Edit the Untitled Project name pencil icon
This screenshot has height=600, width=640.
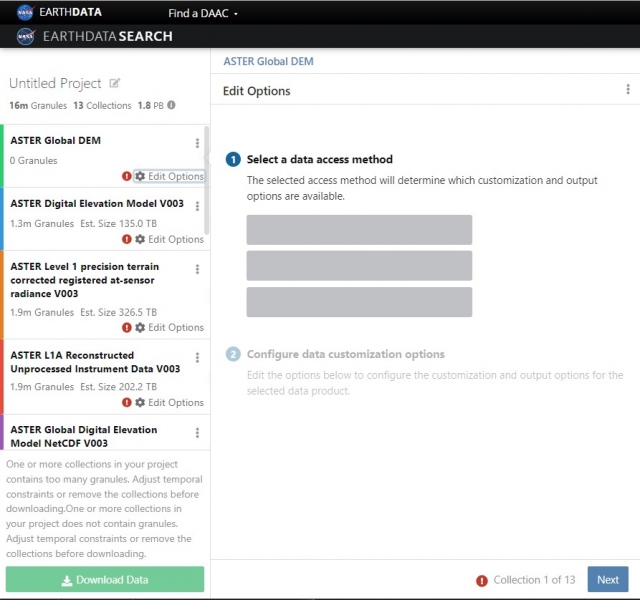click(x=115, y=83)
